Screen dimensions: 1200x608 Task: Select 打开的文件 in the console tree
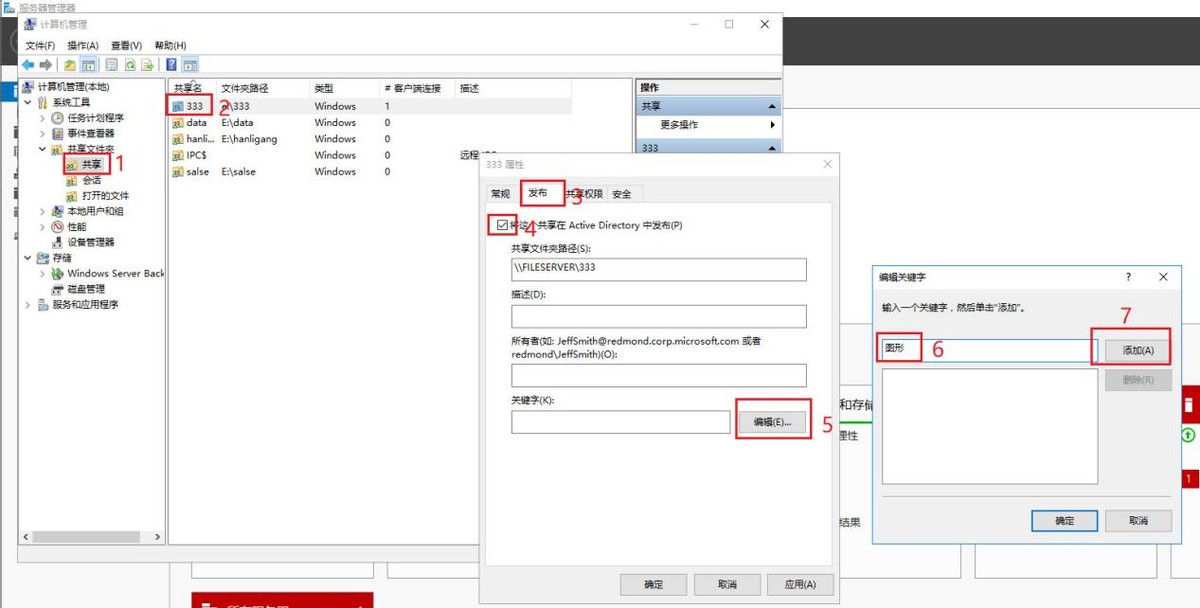click(x=106, y=194)
